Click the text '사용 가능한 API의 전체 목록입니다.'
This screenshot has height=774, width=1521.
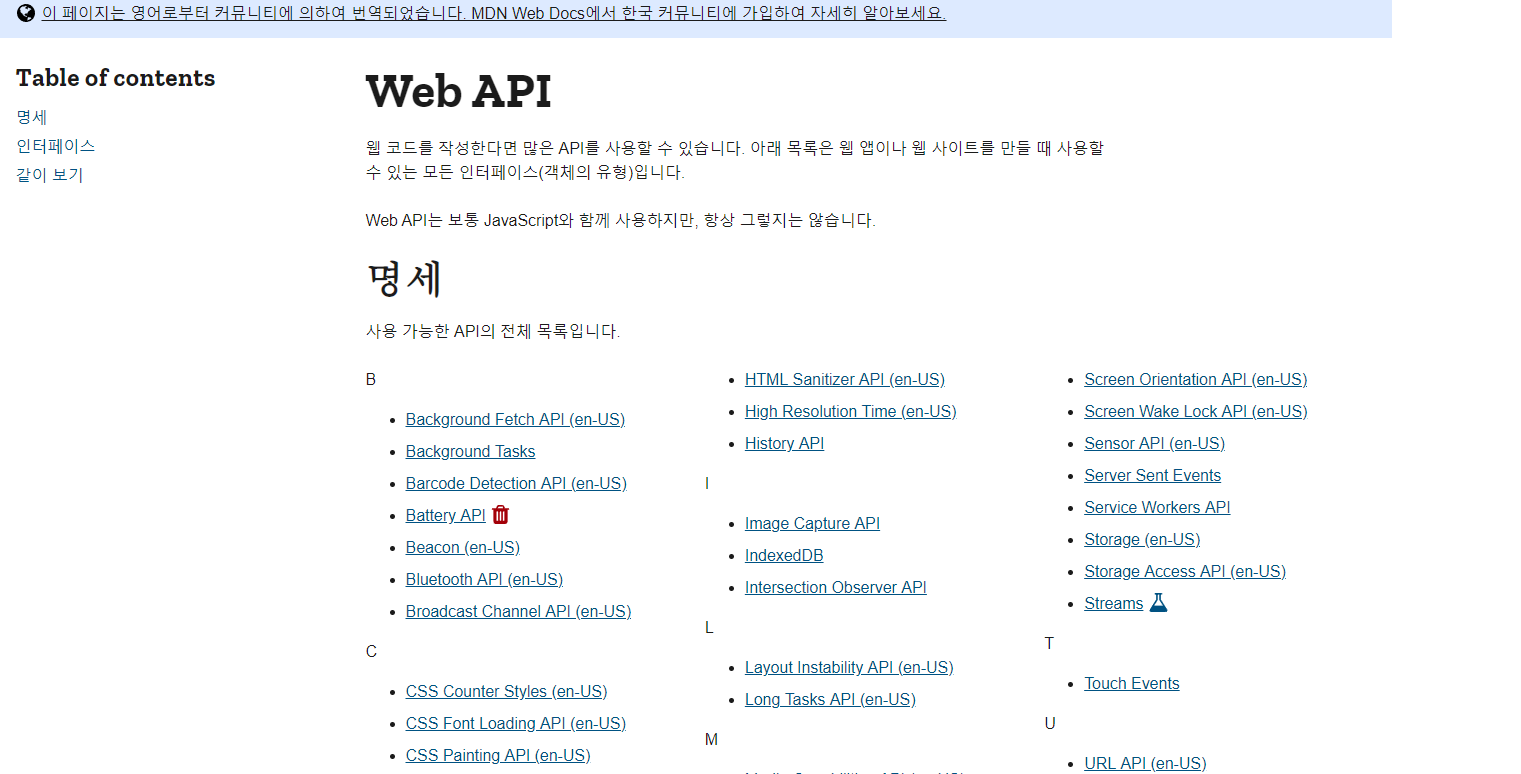(493, 331)
